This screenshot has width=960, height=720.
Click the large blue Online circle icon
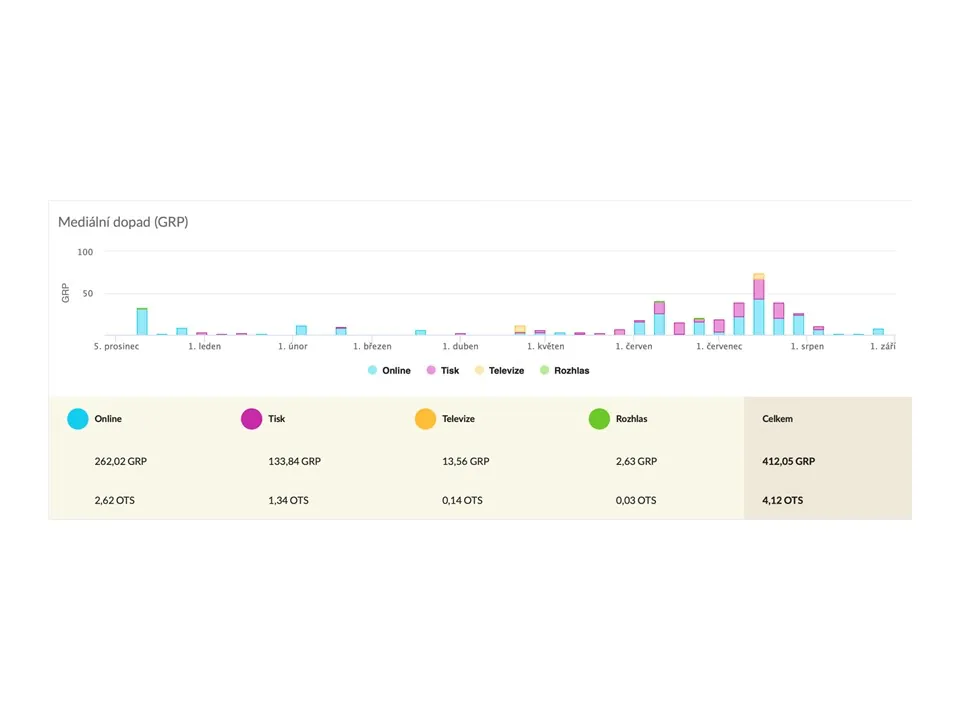(78, 419)
